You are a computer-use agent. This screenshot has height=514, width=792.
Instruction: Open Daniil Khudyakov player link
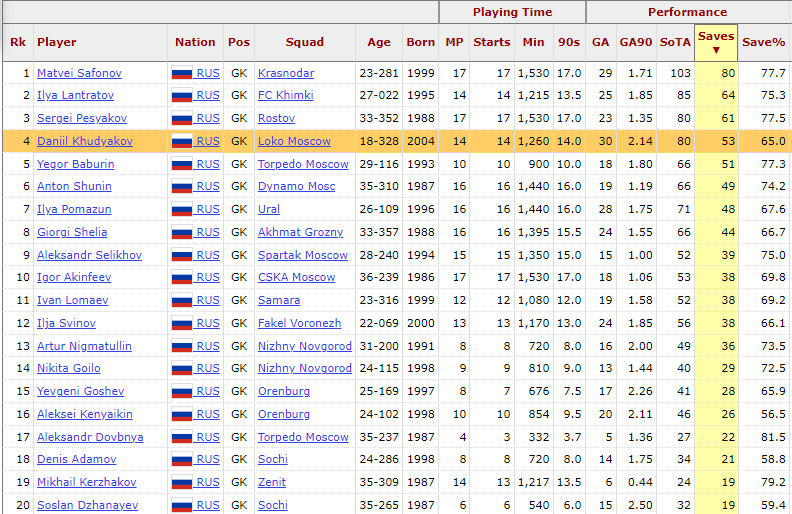[x=85, y=141]
